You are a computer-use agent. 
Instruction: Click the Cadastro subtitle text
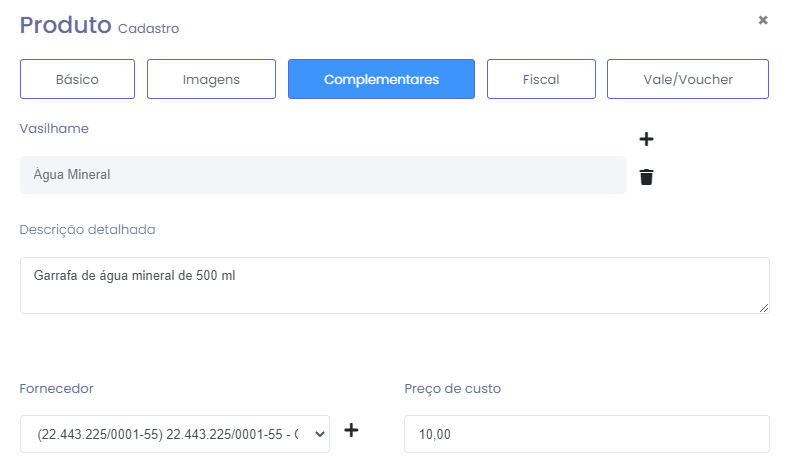click(148, 29)
